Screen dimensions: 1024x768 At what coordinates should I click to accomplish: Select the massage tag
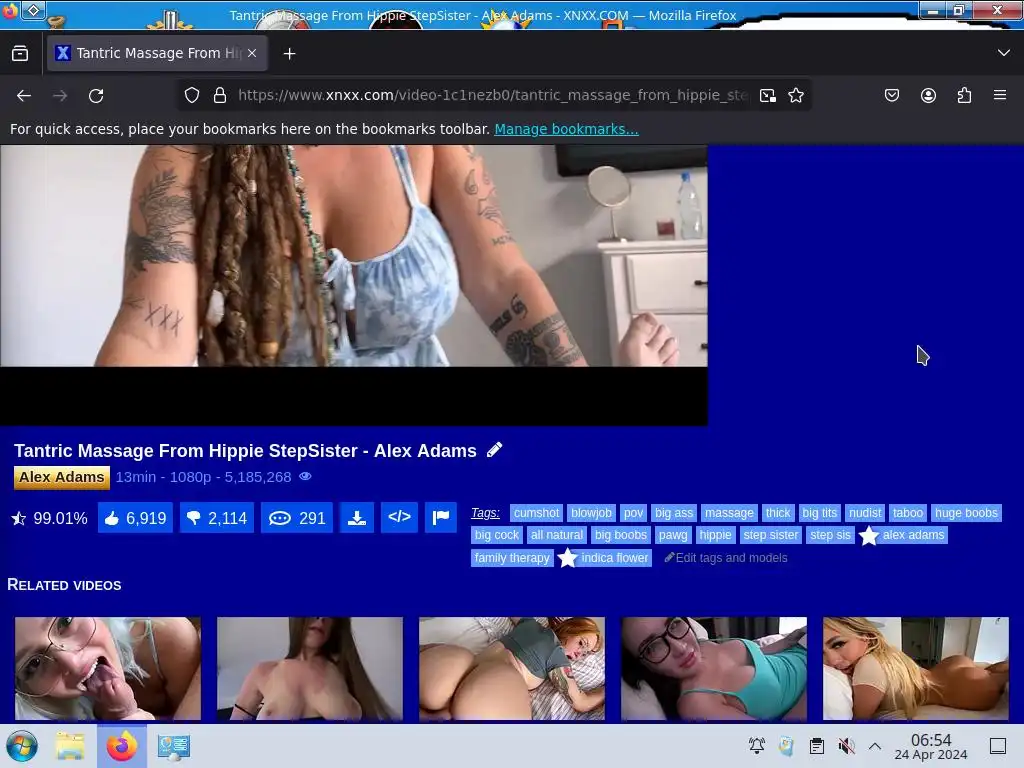729,513
